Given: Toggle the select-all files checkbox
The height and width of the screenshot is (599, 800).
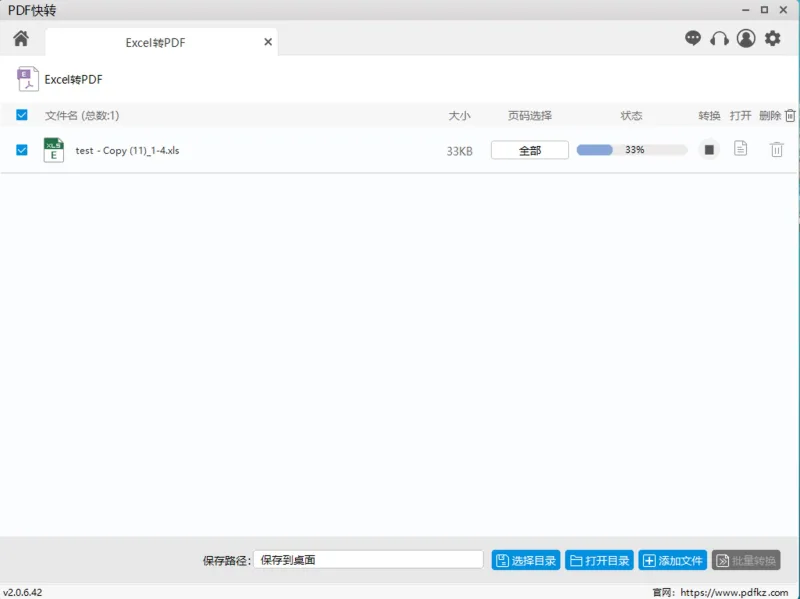Looking at the screenshot, I should pyautogui.click(x=21, y=115).
